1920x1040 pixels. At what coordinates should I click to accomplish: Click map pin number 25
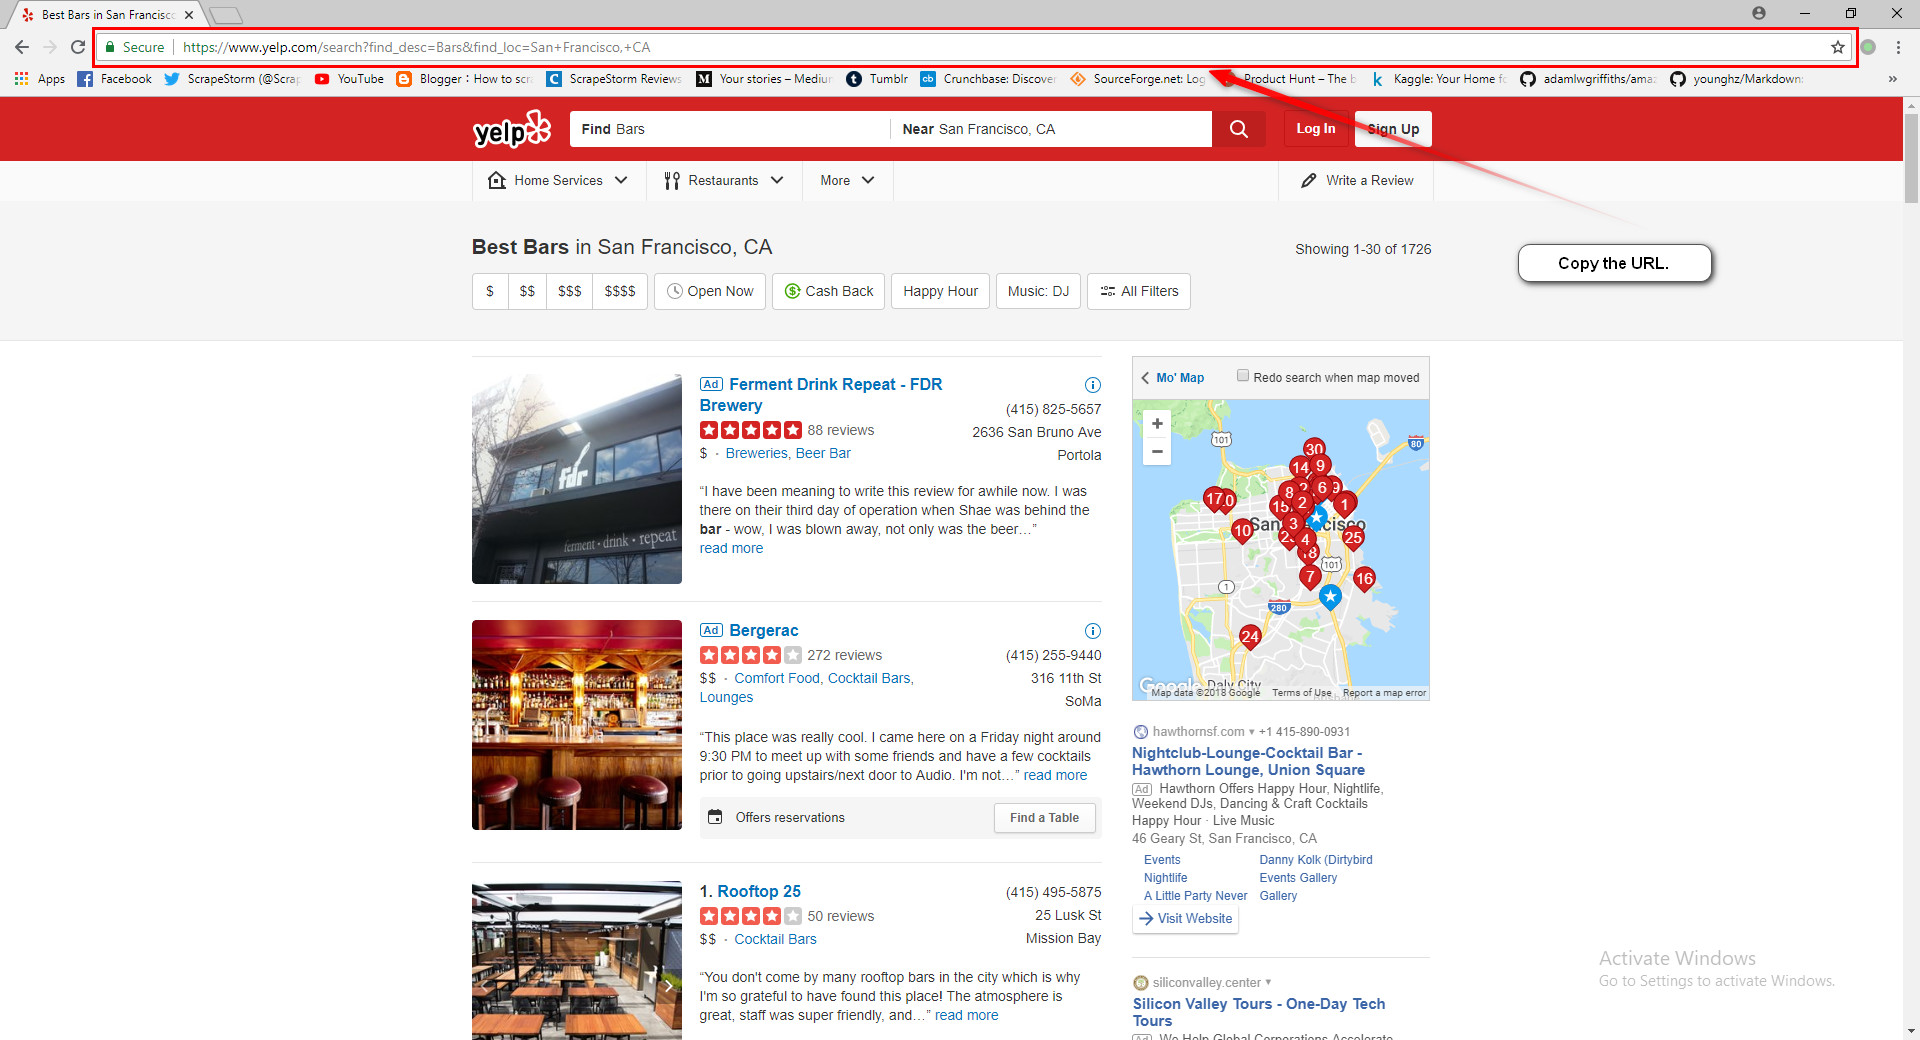(1353, 538)
